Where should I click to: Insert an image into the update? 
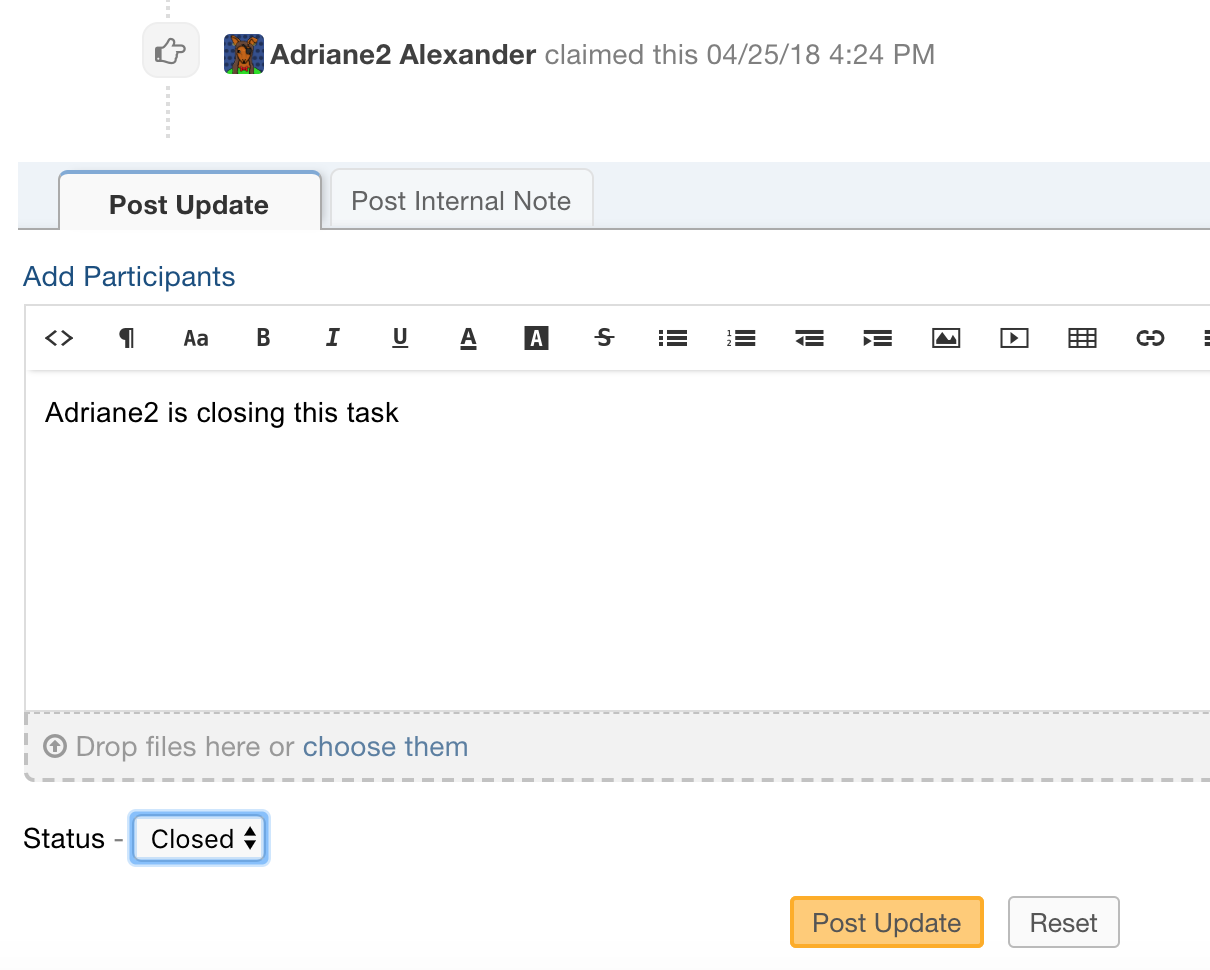pyautogui.click(x=946, y=338)
